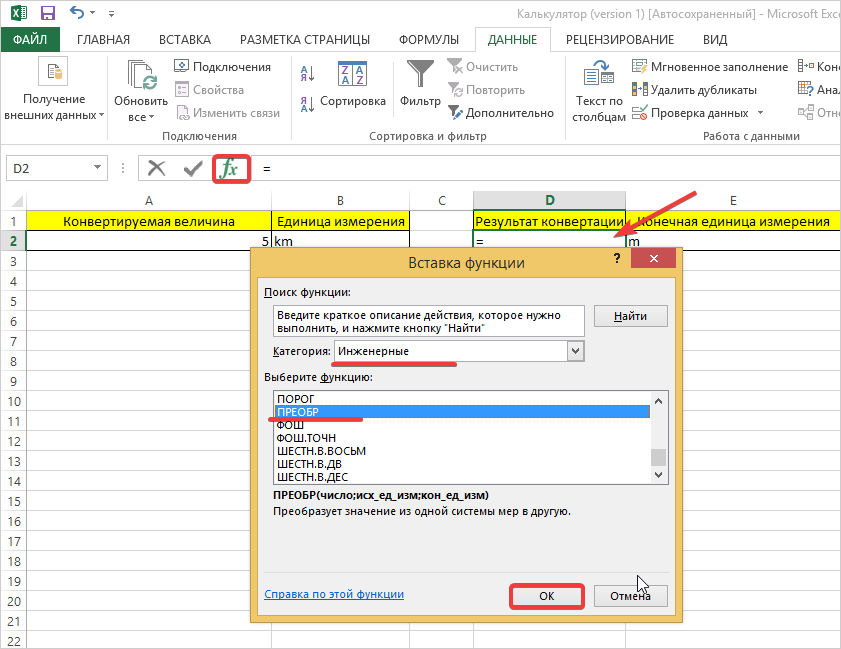Click the Сортировка sort icon
Screen dimensions: 841x649
coord(352,75)
